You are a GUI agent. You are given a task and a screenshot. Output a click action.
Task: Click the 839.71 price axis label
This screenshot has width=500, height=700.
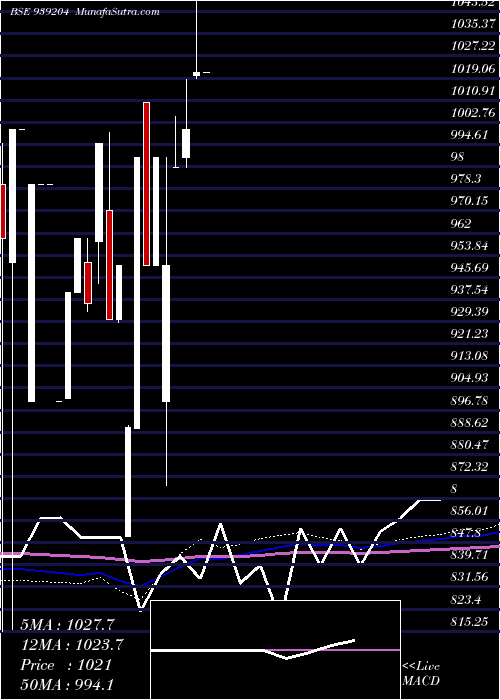point(470,555)
